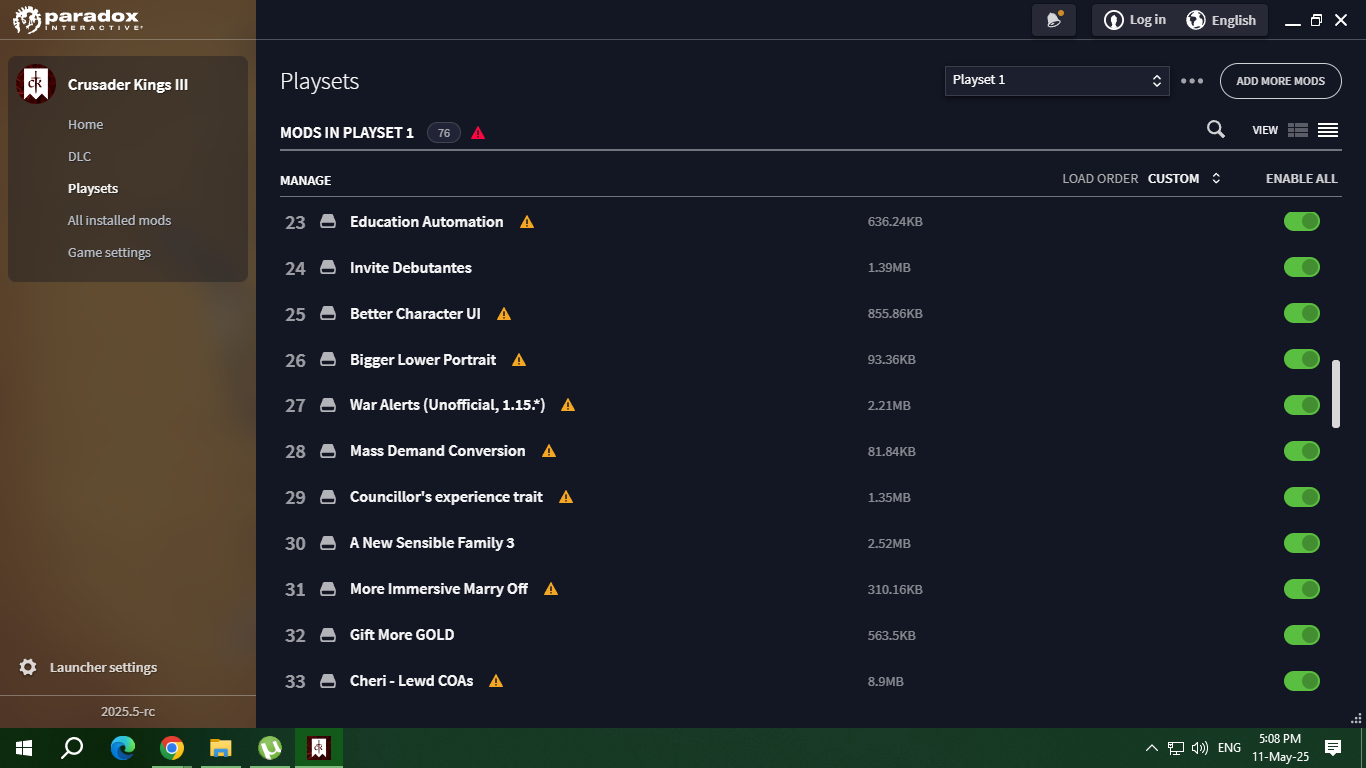
Task: Switch to the list view icon
Action: click(1328, 130)
